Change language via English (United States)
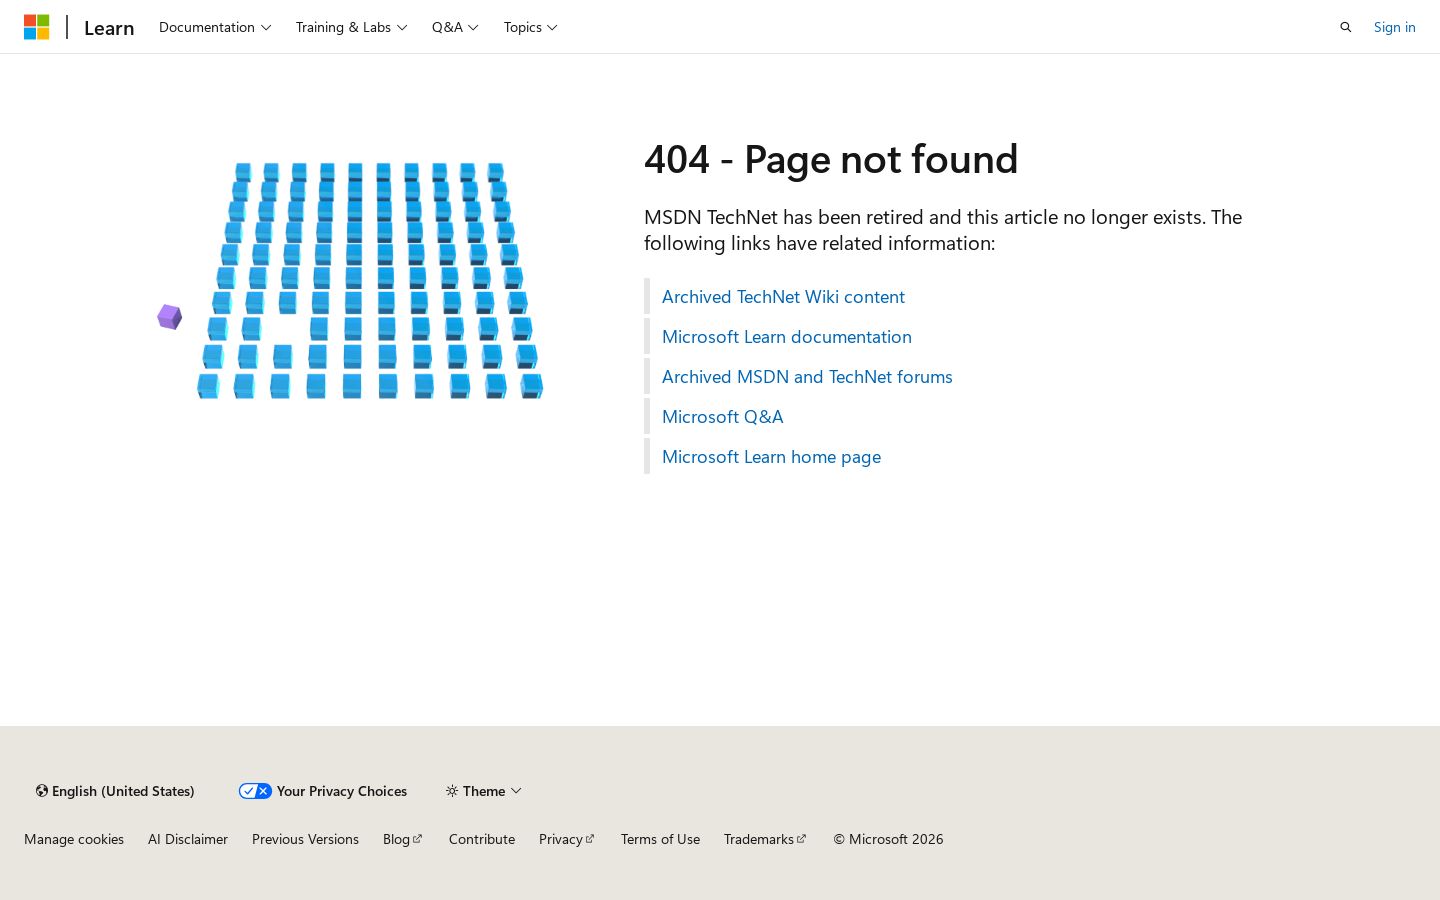The height and width of the screenshot is (900, 1440). pyautogui.click(x=115, y=791)
